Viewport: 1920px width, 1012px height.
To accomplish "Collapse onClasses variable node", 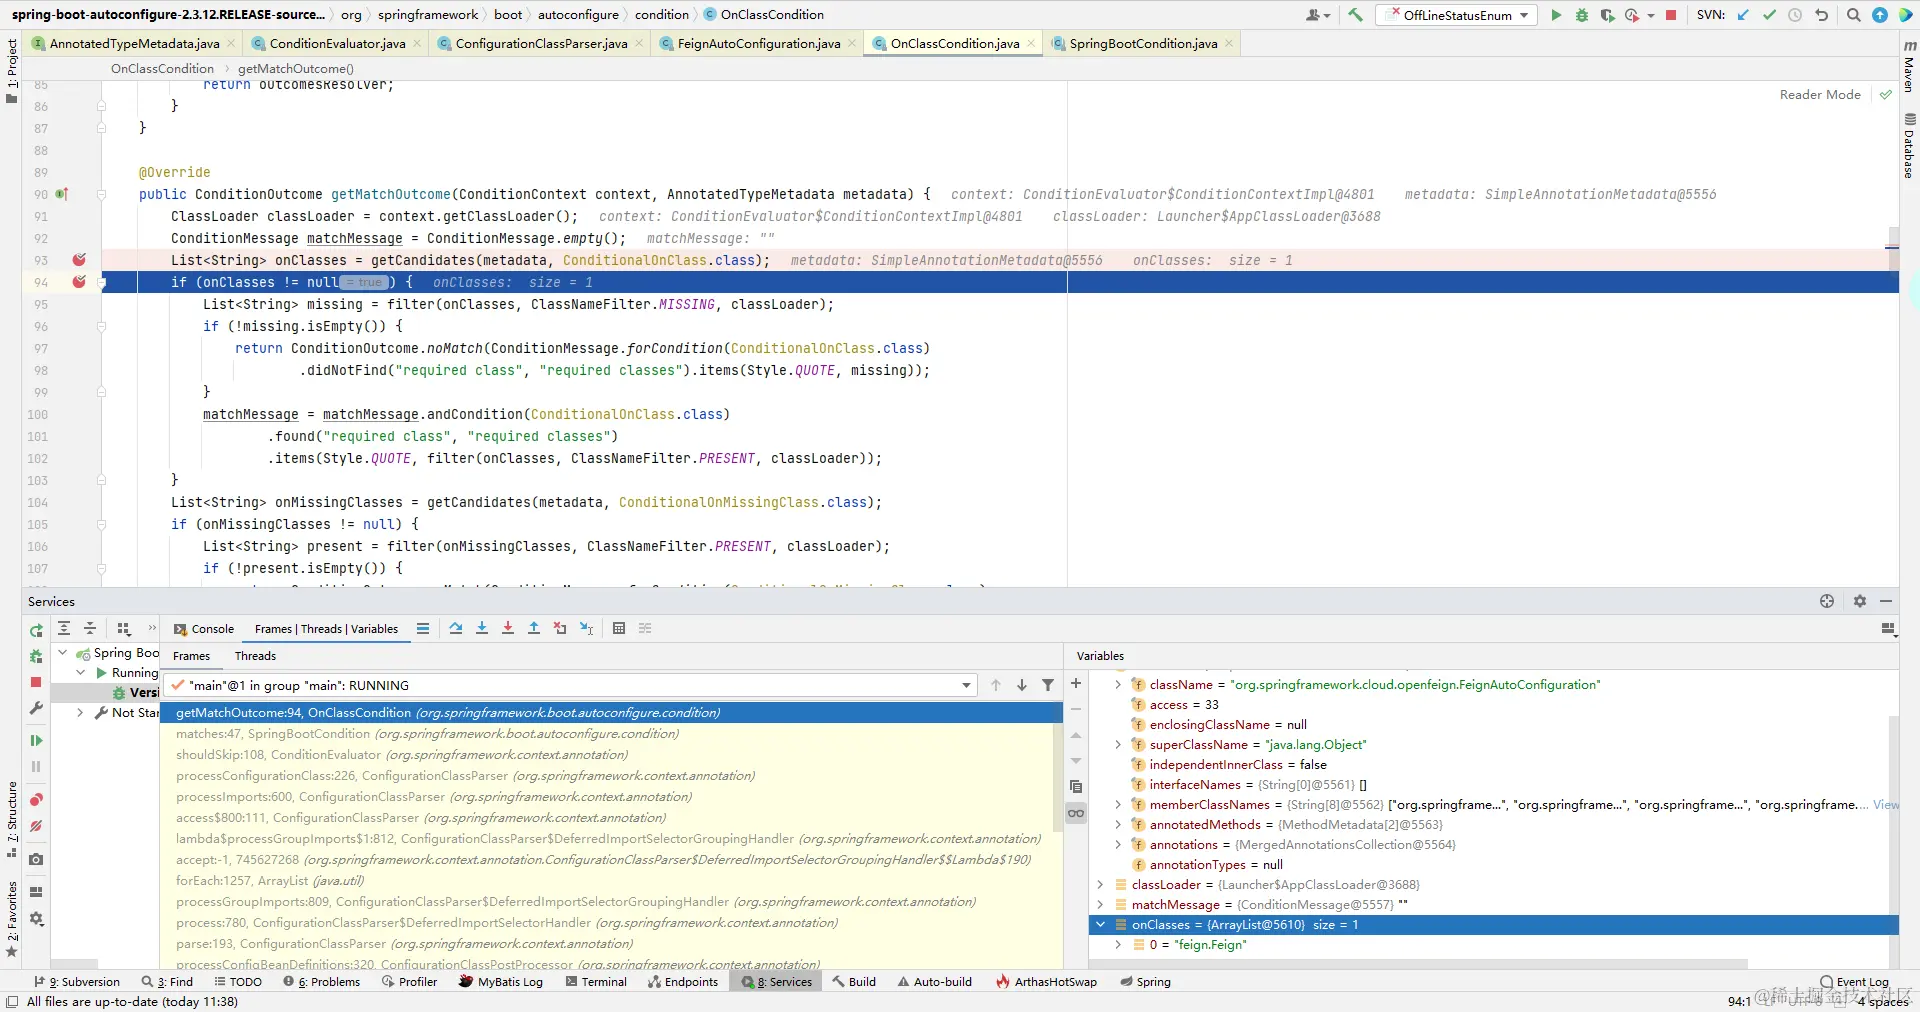I will click(x=1100, y=925).
